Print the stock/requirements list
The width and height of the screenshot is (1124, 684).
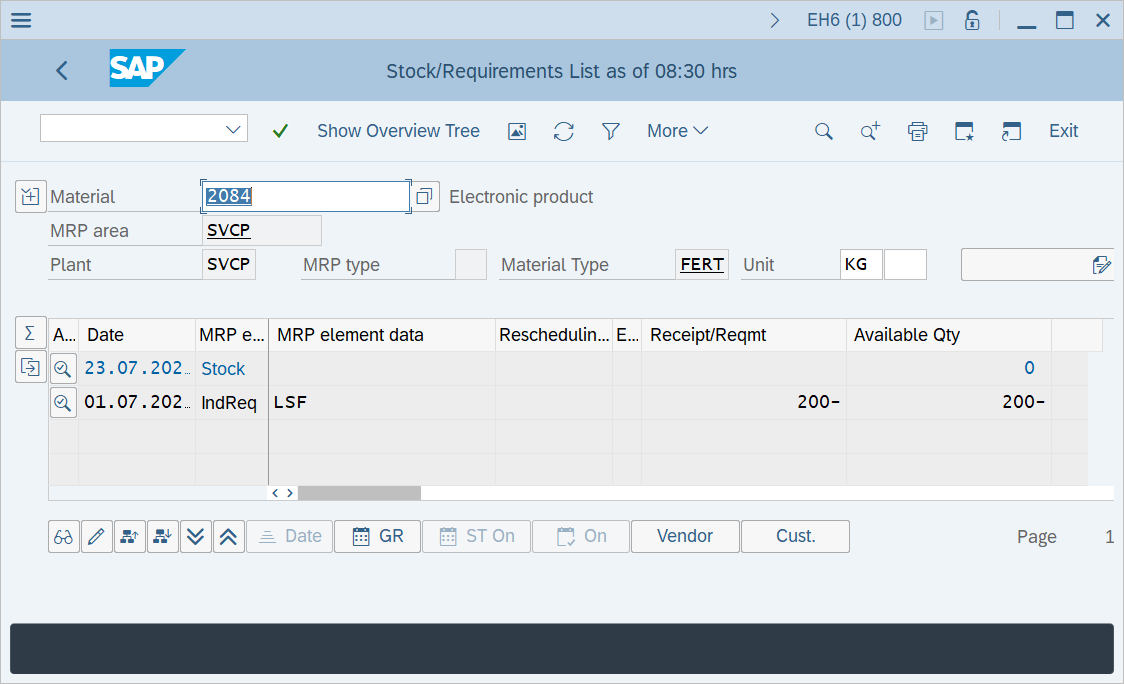coord(917,131)
